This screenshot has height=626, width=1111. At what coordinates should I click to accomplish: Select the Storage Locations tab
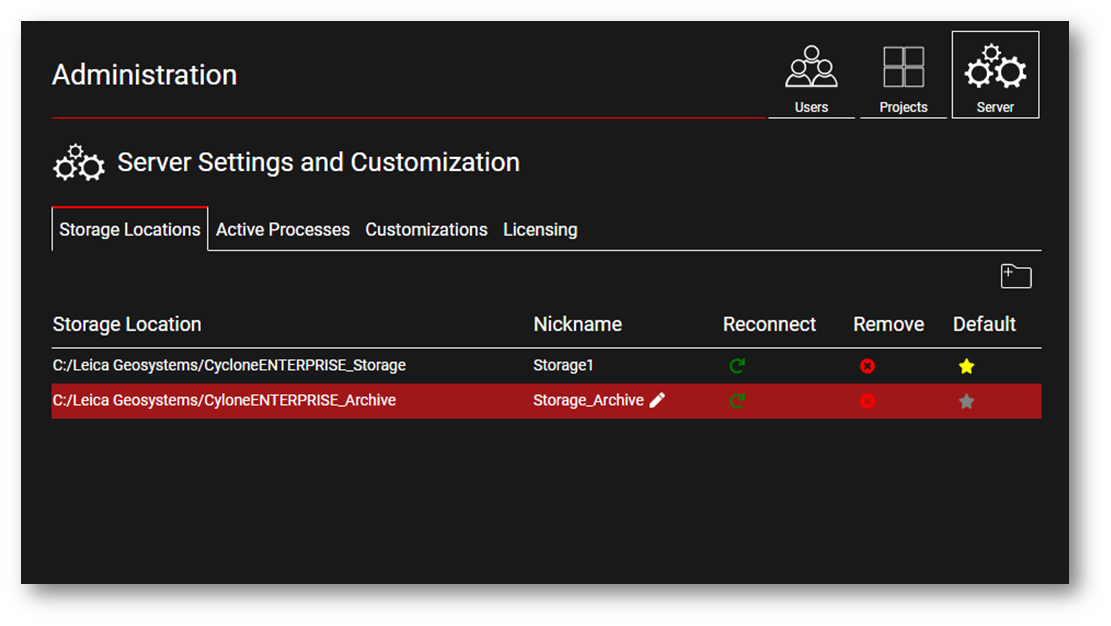[130, 230]
